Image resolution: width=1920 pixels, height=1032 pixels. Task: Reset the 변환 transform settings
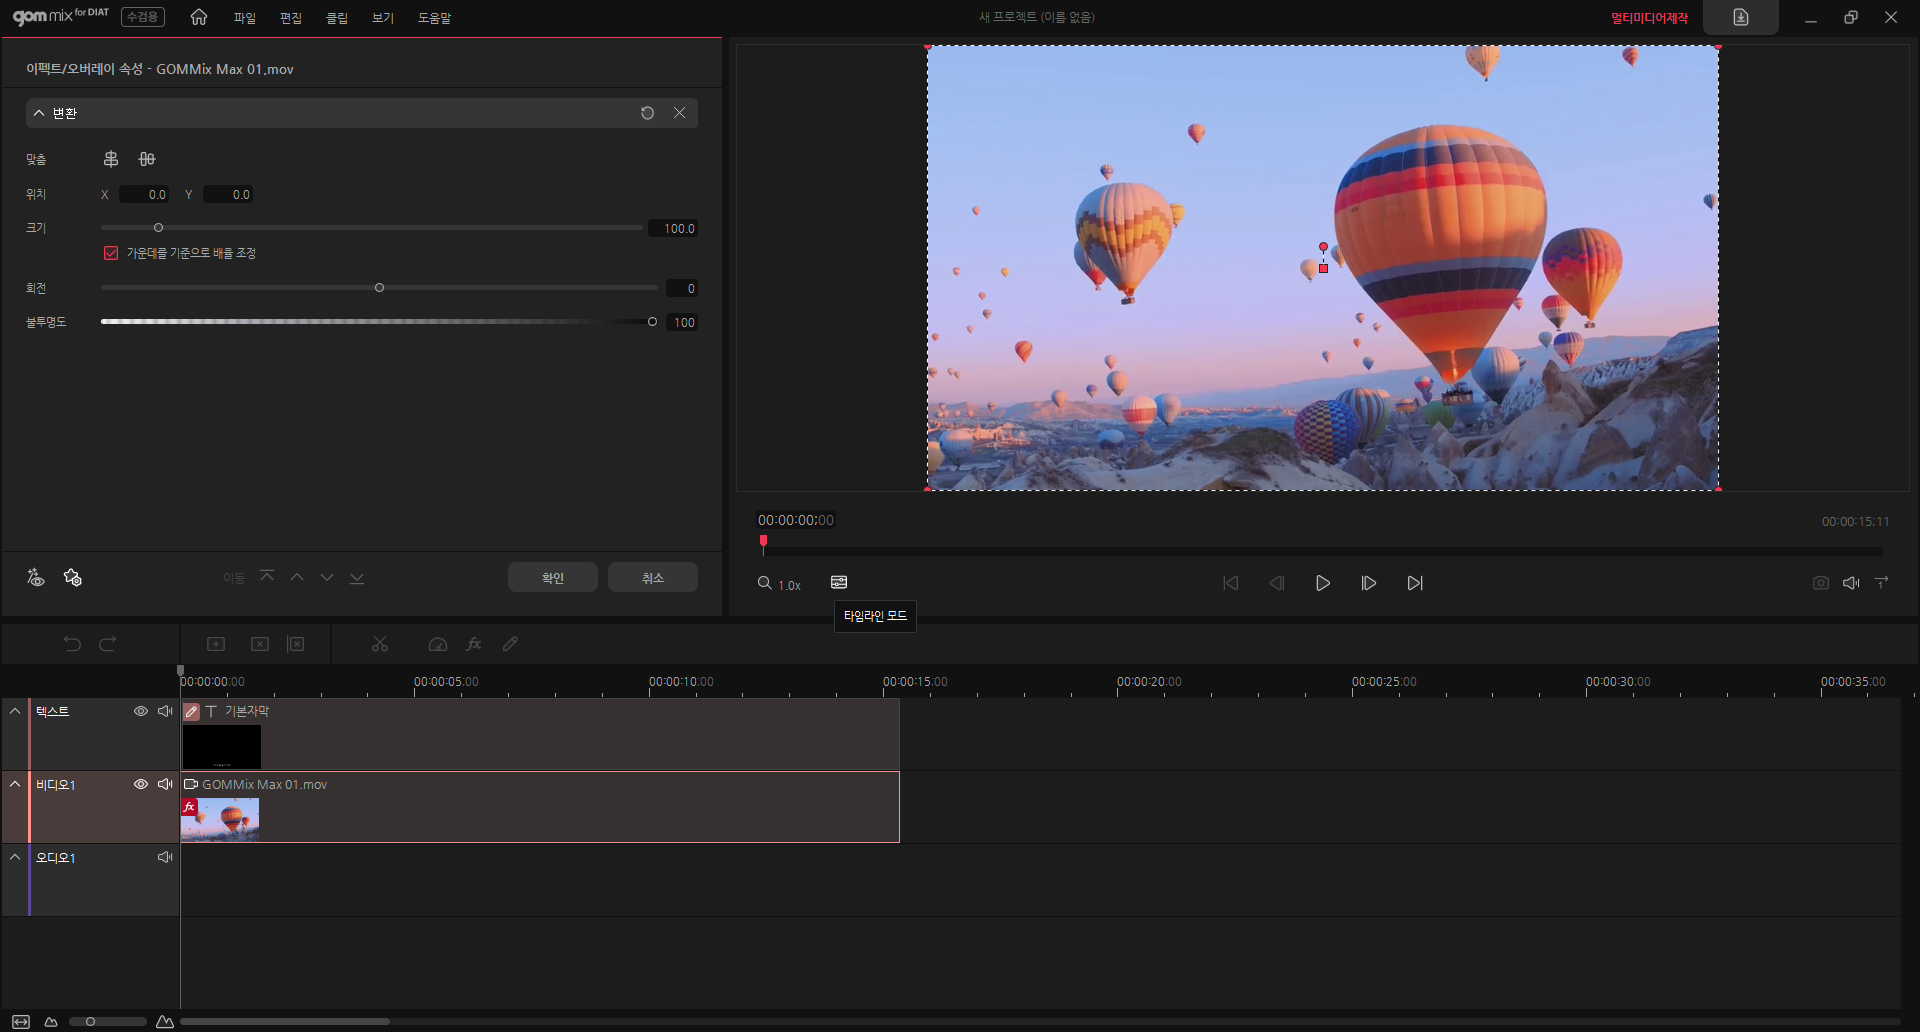coord(647,113)
